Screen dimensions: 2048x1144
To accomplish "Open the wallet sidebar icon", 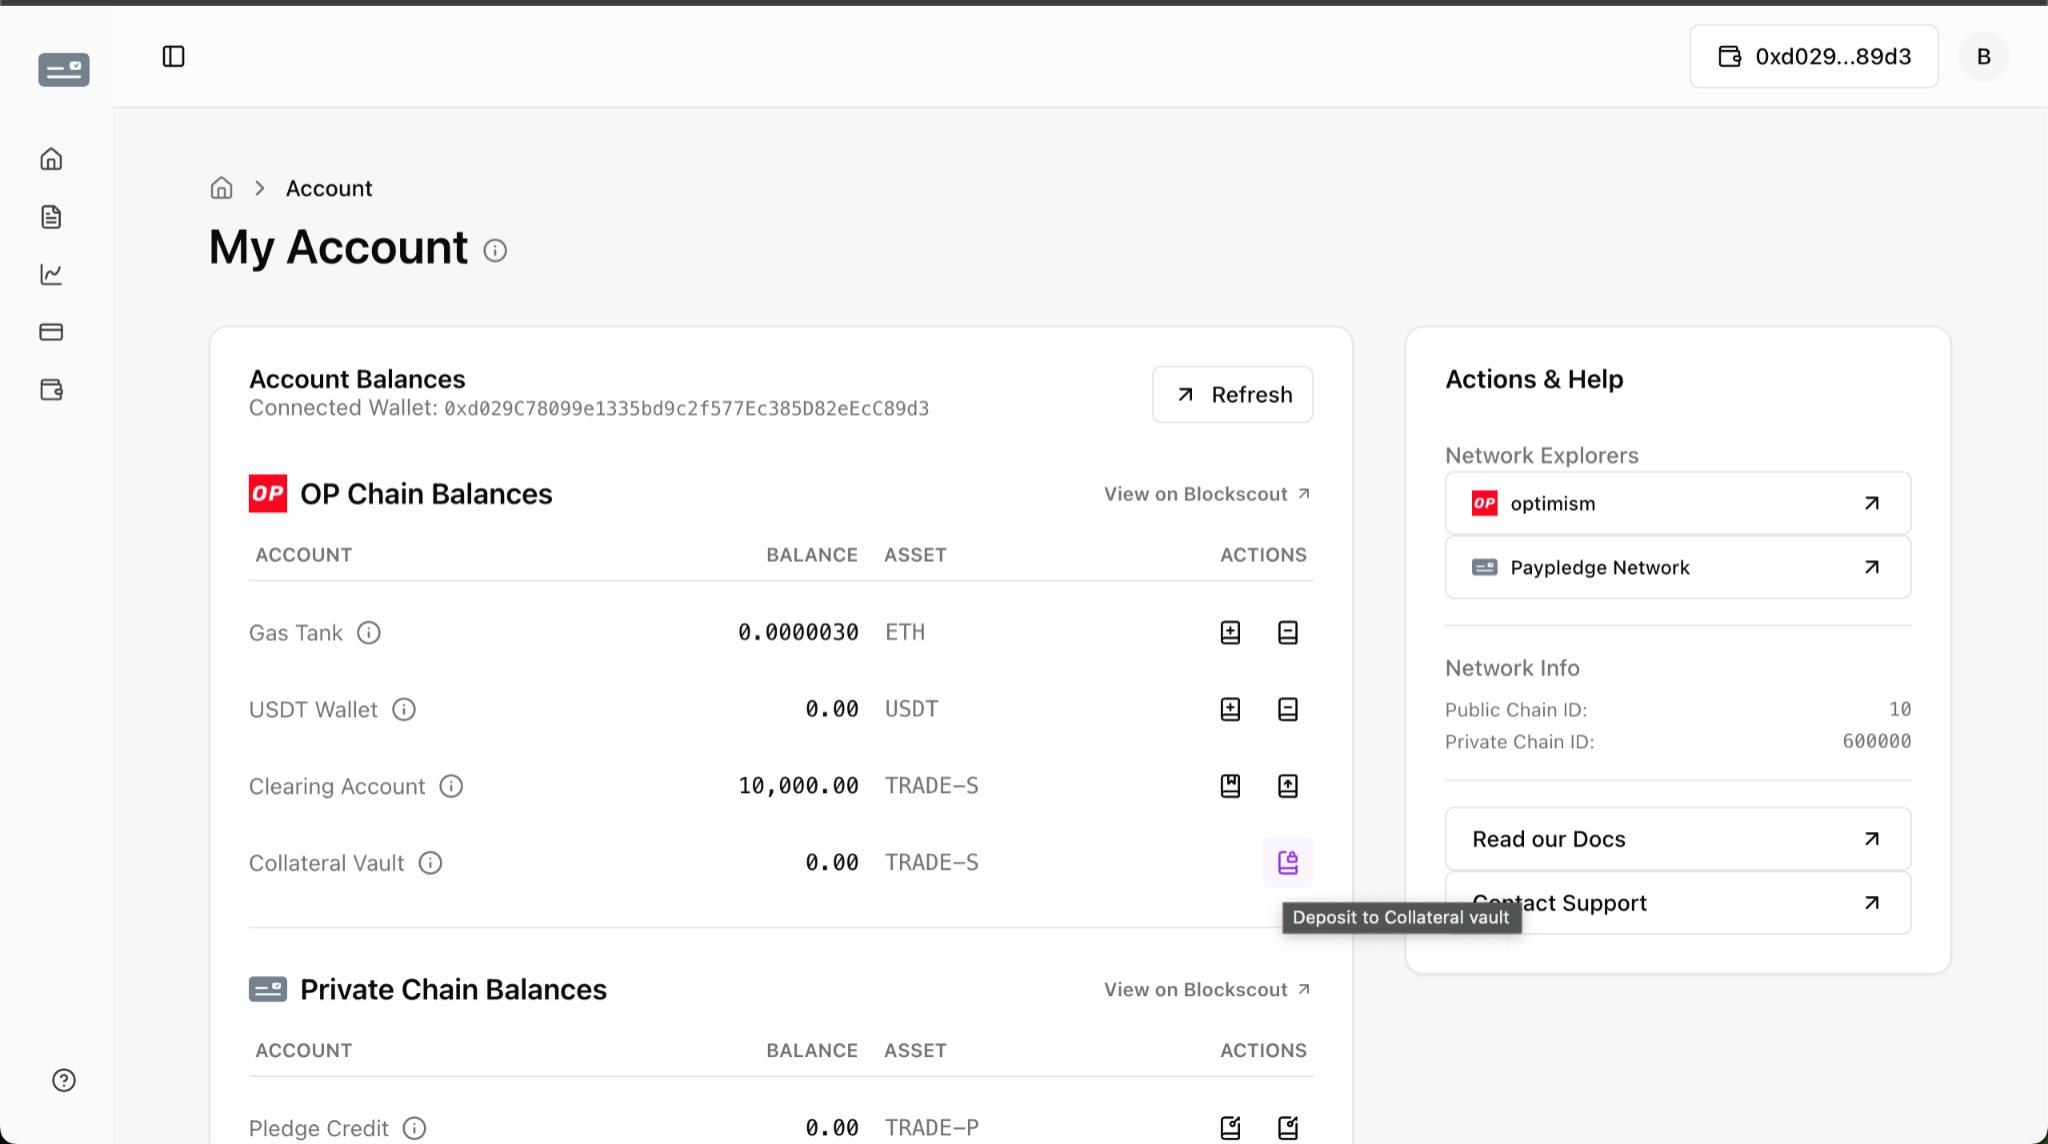I will point(51,390).
